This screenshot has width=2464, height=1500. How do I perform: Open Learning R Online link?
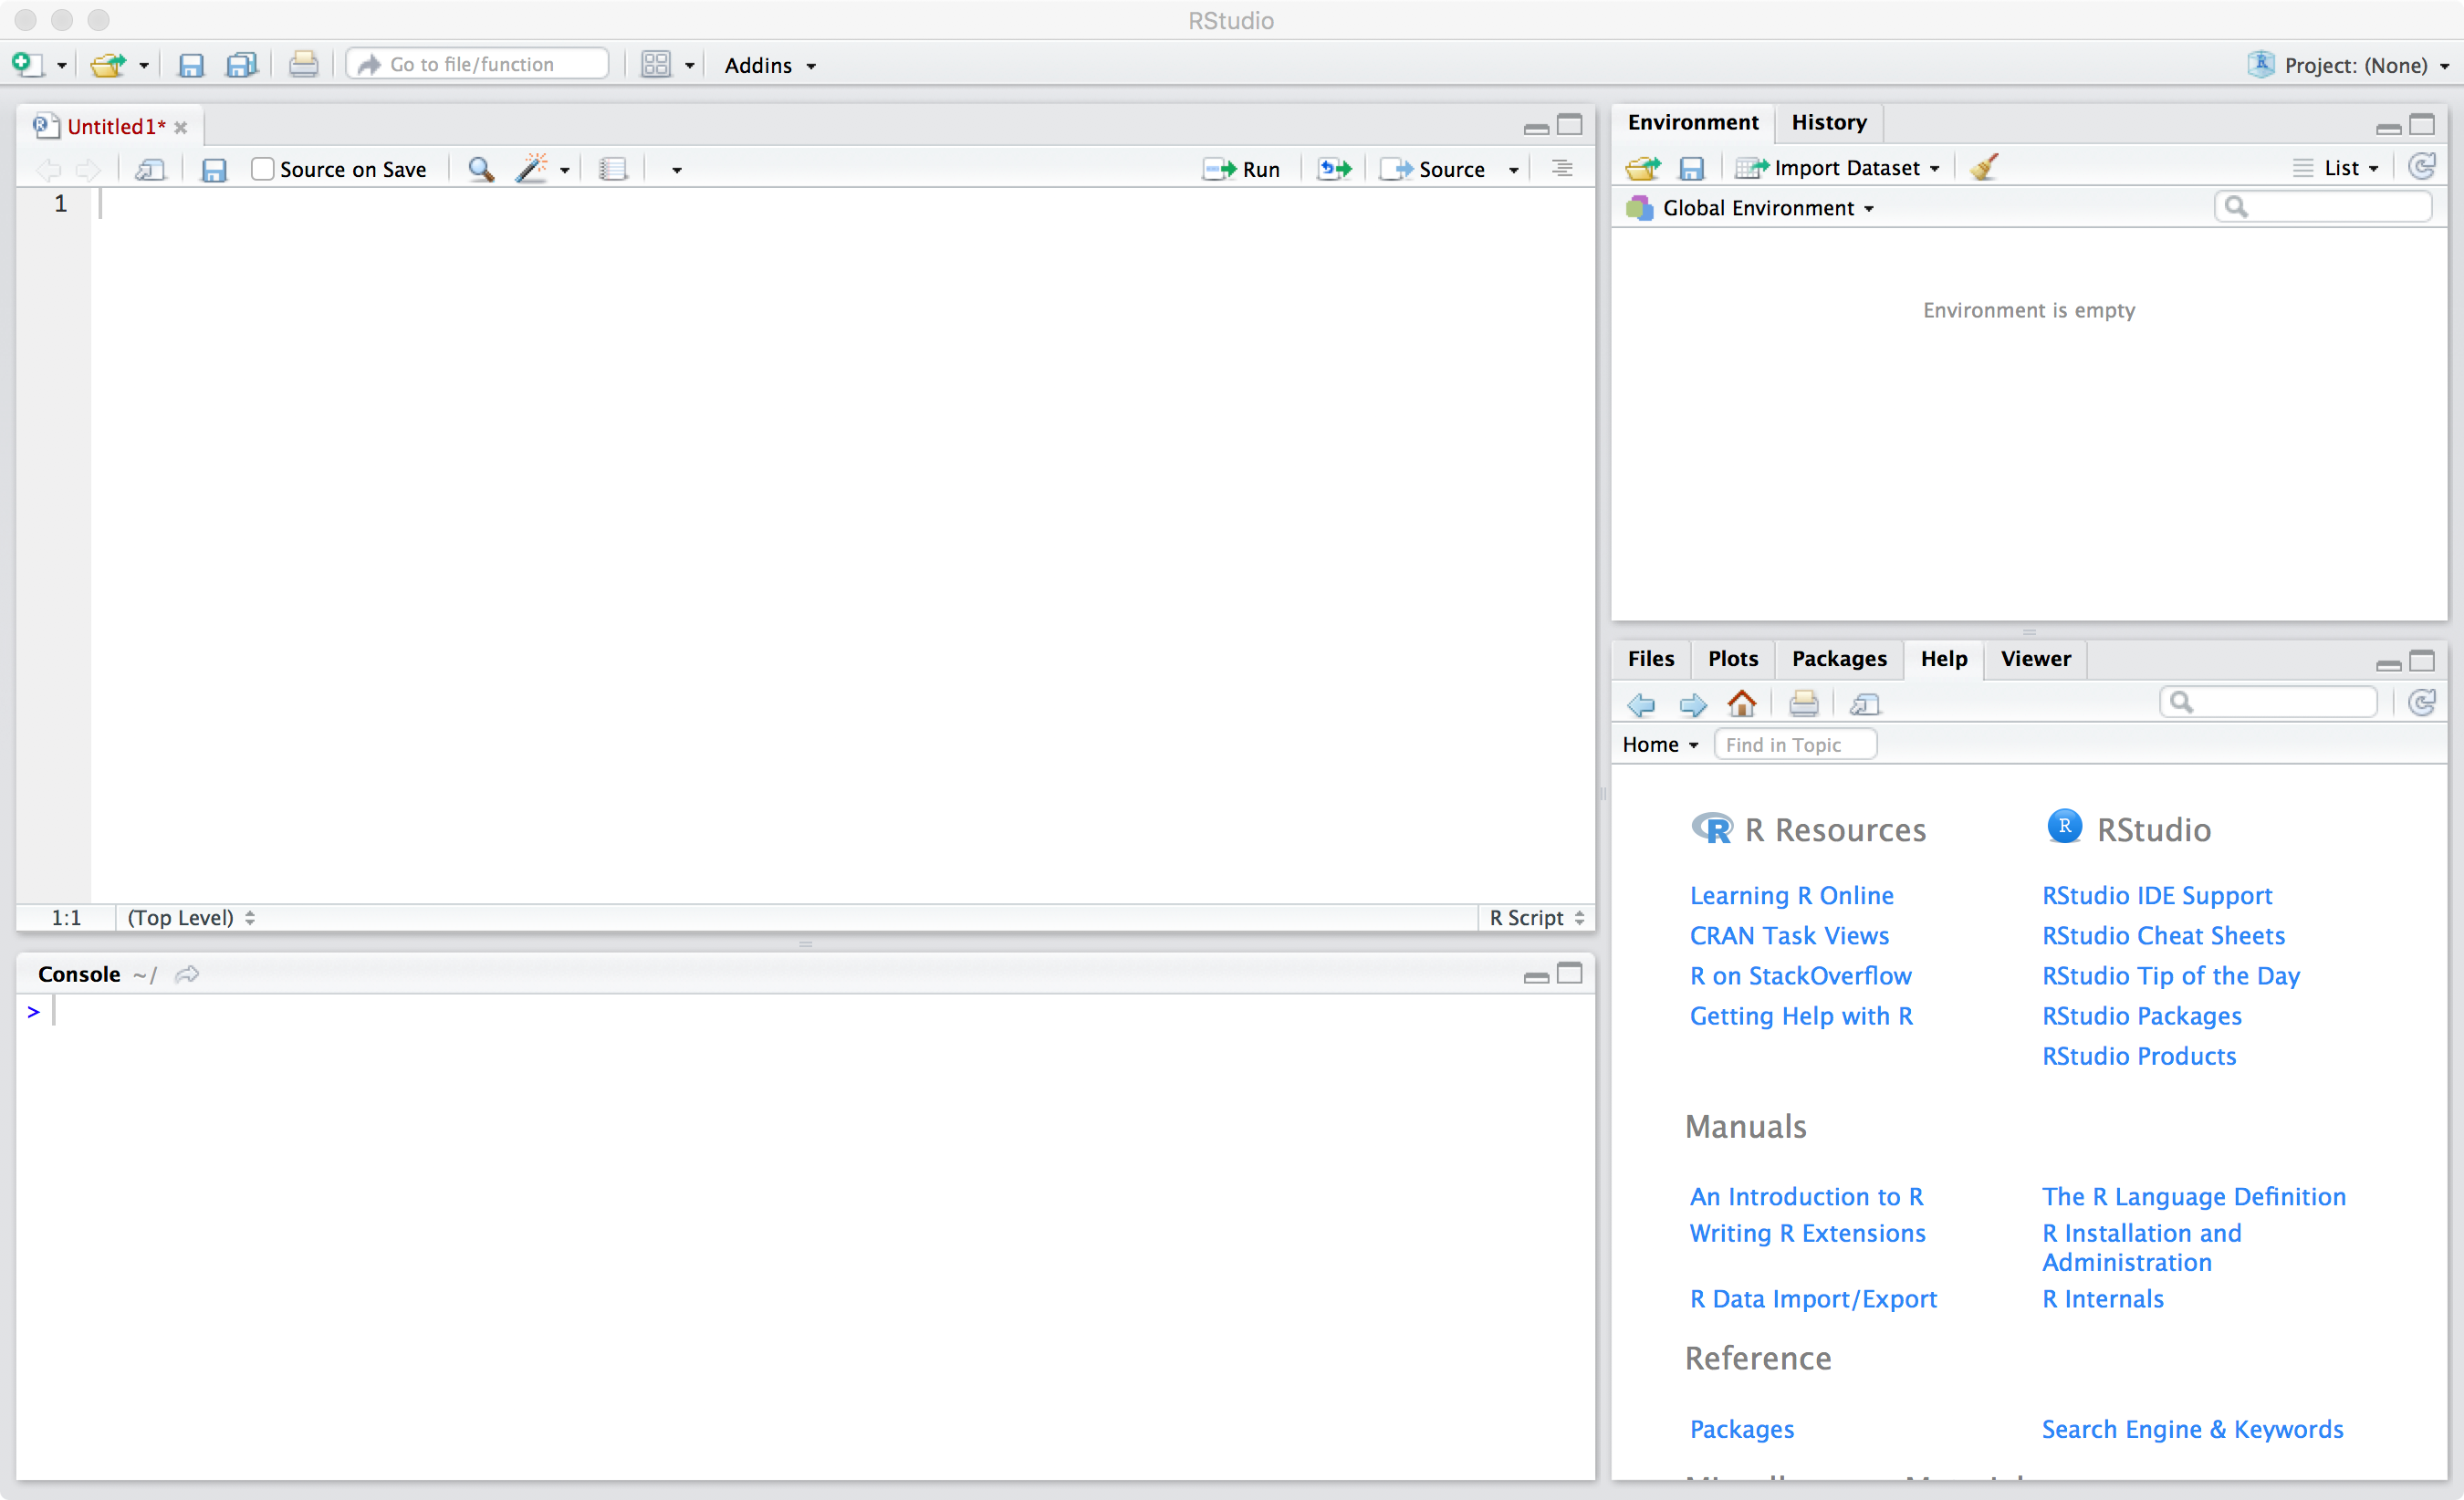pos(1792,895)
